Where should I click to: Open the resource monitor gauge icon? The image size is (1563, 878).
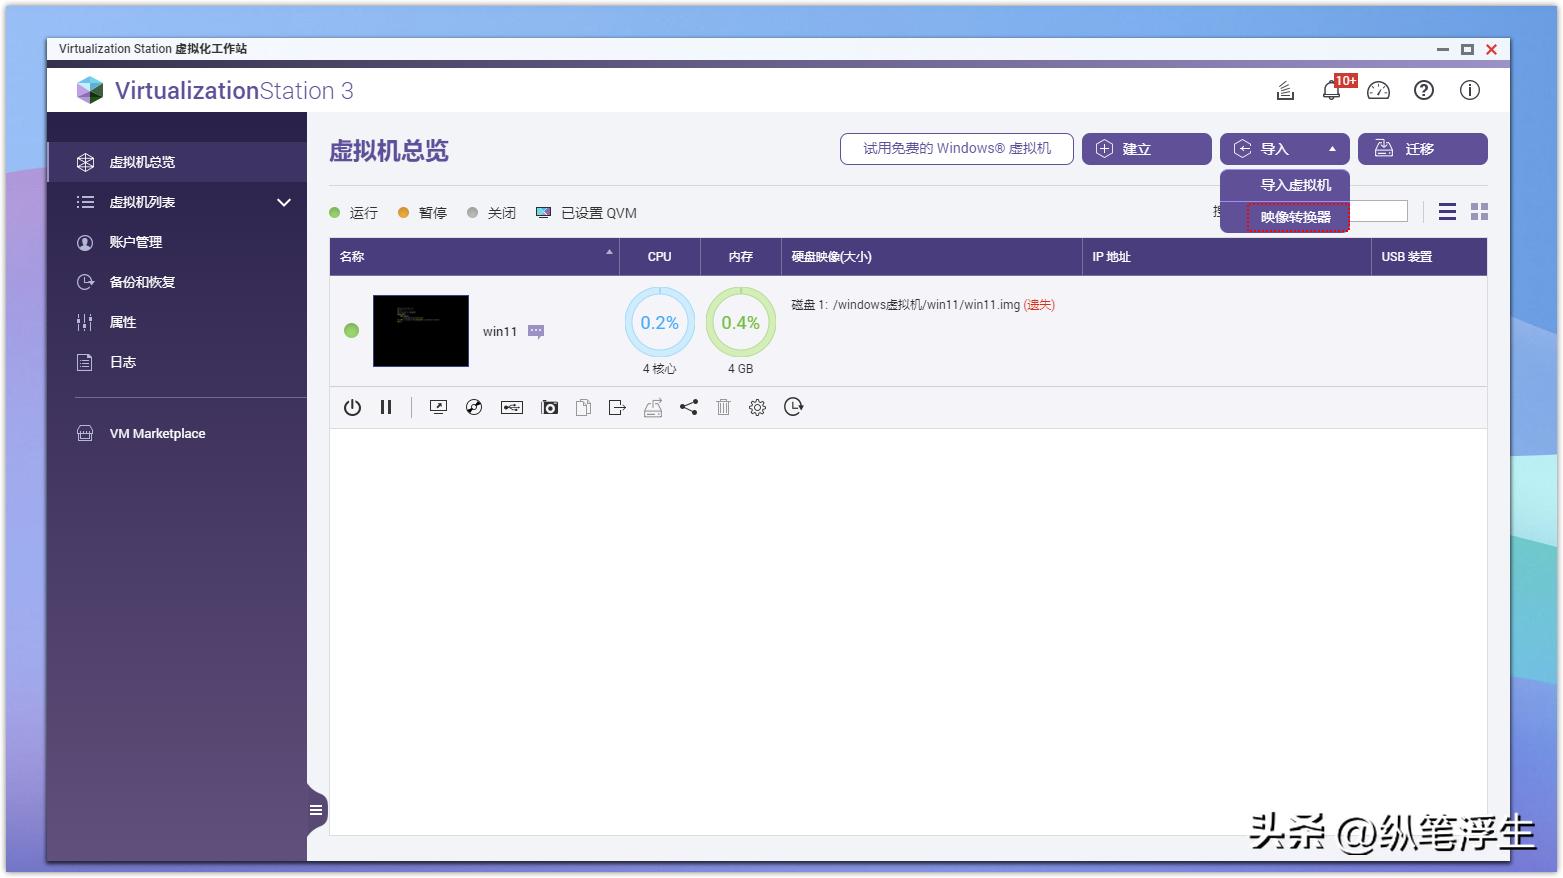(1378, 90)
